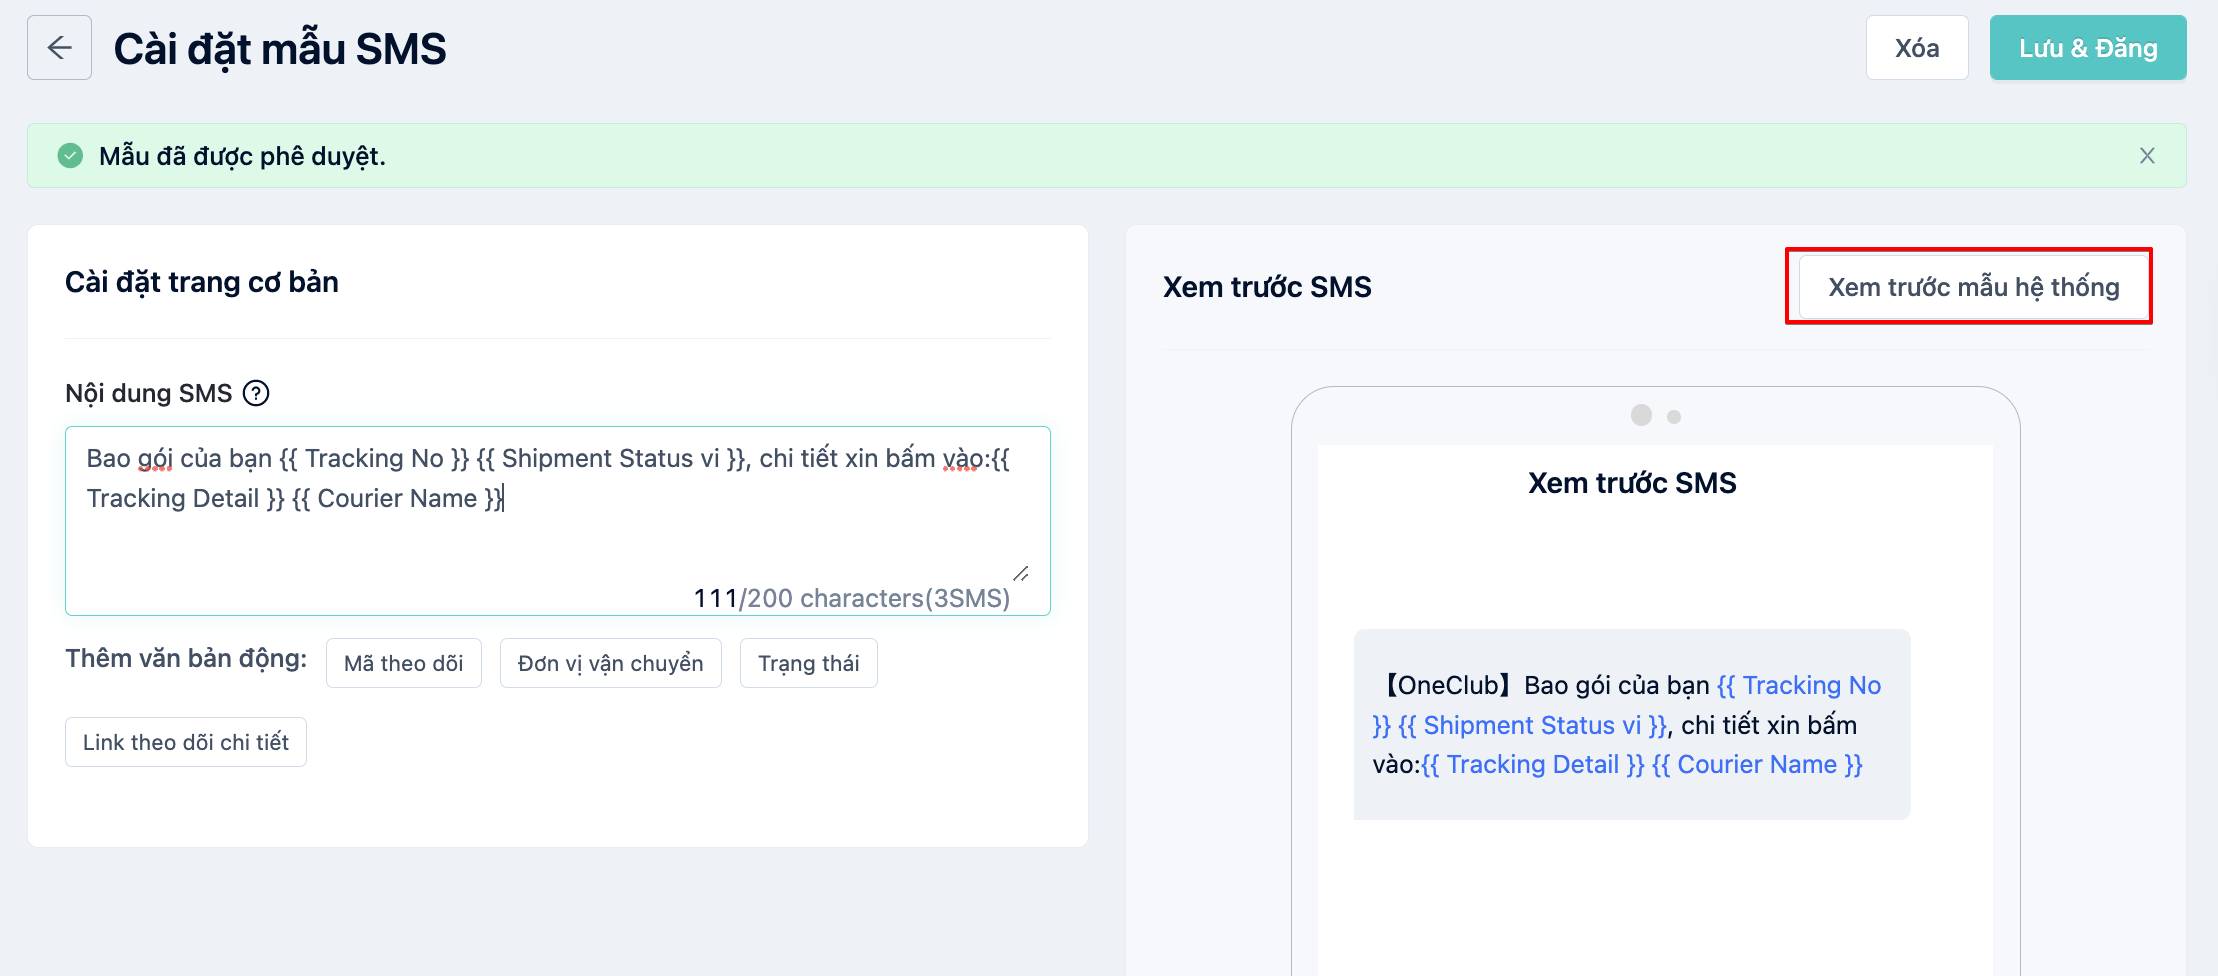Click the SMS preview message bubble
The width and height of the screenshot is (2218, 976).
pyautogui.click(x=1631, y=724)
